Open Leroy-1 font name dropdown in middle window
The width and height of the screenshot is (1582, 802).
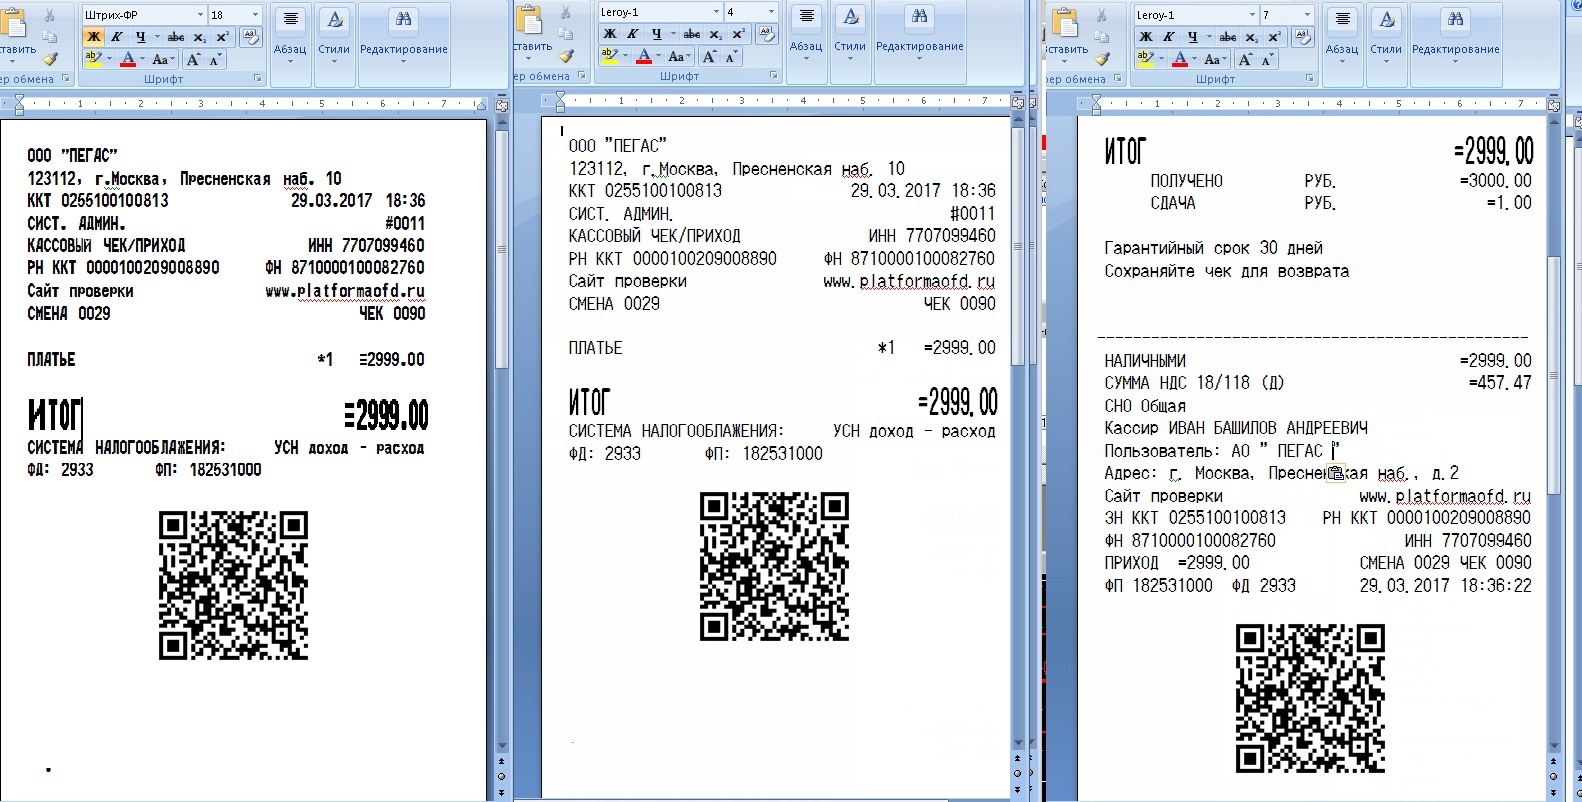pos(716,12)
